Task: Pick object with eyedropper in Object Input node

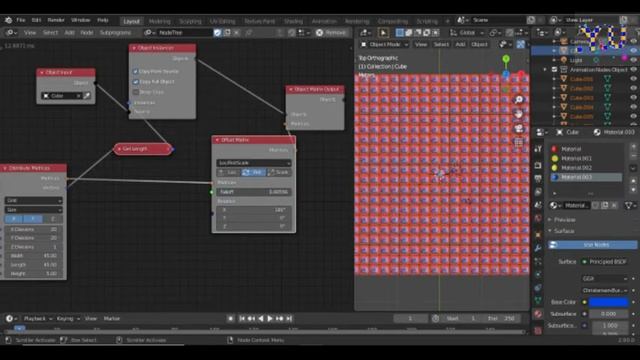Action: [x=87, y=96]
